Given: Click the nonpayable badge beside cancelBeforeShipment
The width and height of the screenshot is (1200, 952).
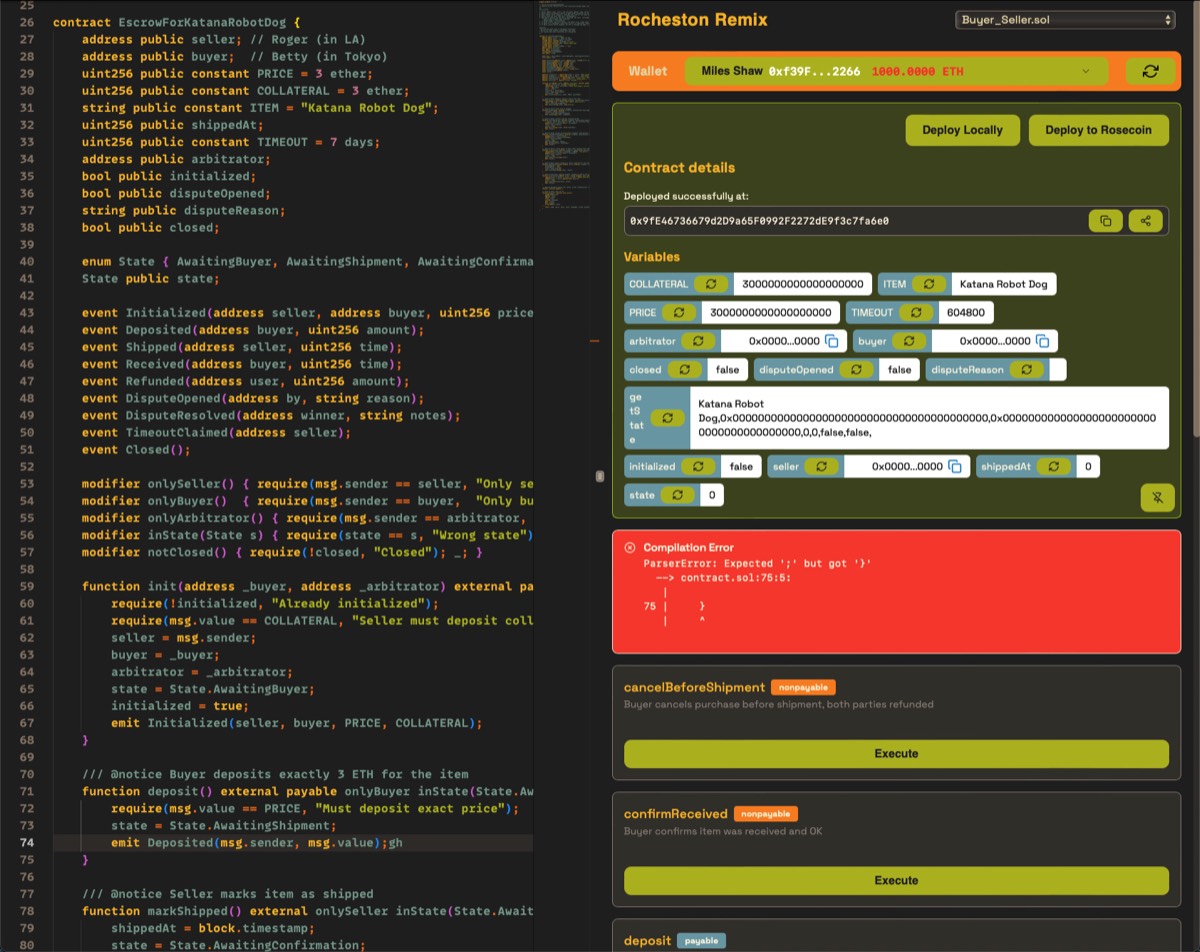Looking at the screenshot, I should coord(803,687).
